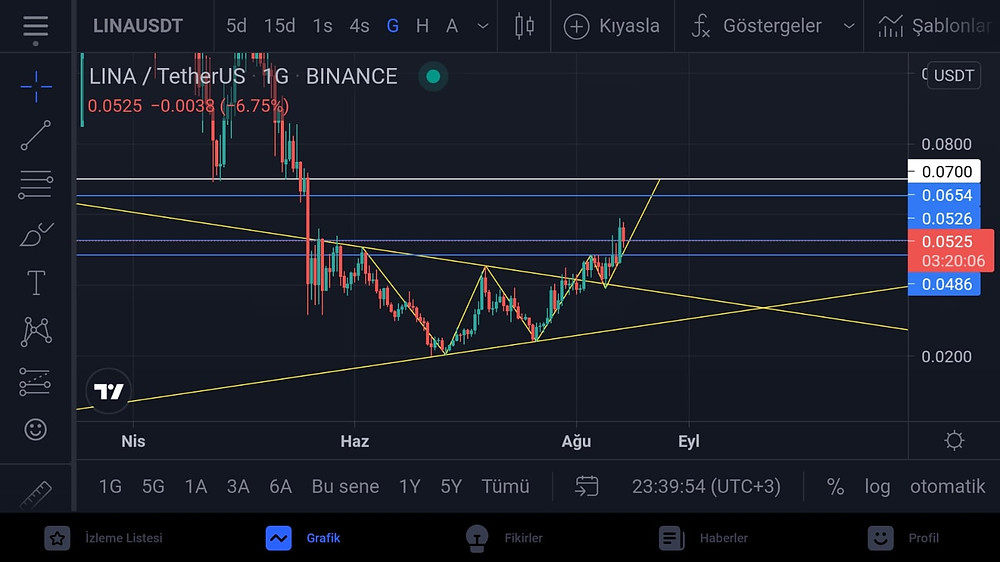Viewport: 1000px width, 562px height.
Task: Set range to 5Y
Action: 451,487
